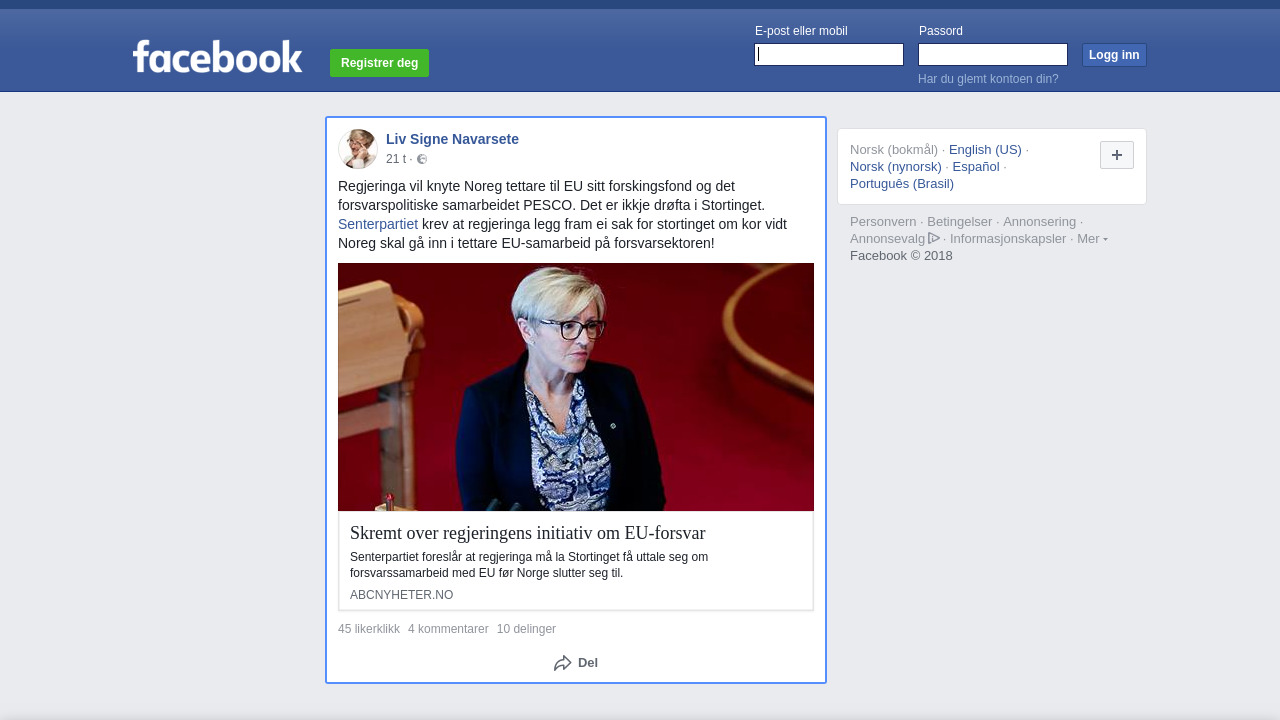
Task: Switch language to Português (Brasil)
Action: coord(902,184)
